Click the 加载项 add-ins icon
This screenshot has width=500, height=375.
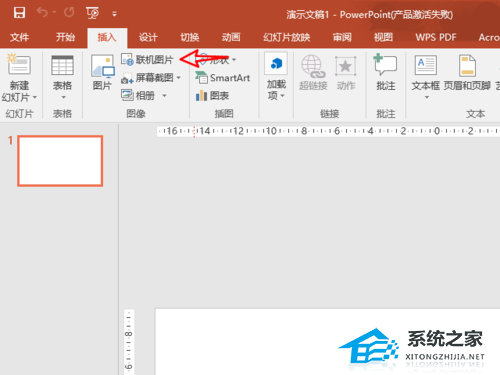pyautogui.click(x=276, y=63)
